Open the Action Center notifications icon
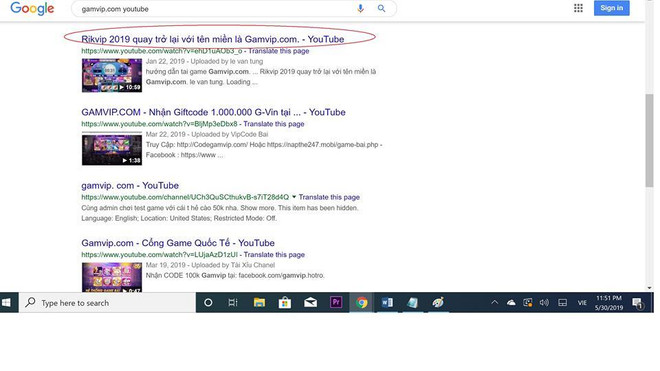 point(637,303)
